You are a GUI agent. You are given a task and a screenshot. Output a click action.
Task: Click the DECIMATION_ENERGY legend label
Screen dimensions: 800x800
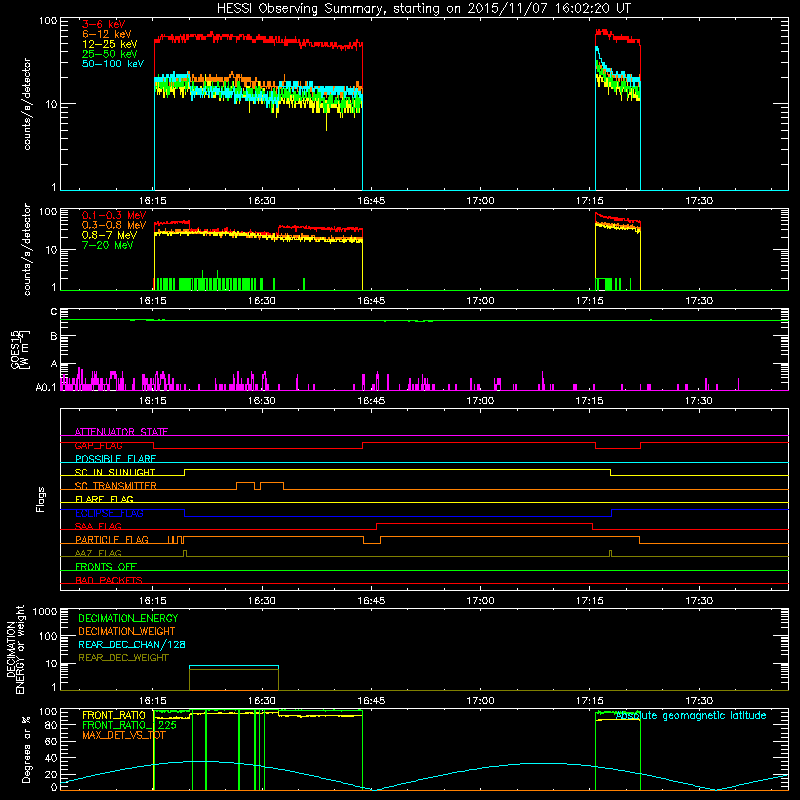[128, 618]
